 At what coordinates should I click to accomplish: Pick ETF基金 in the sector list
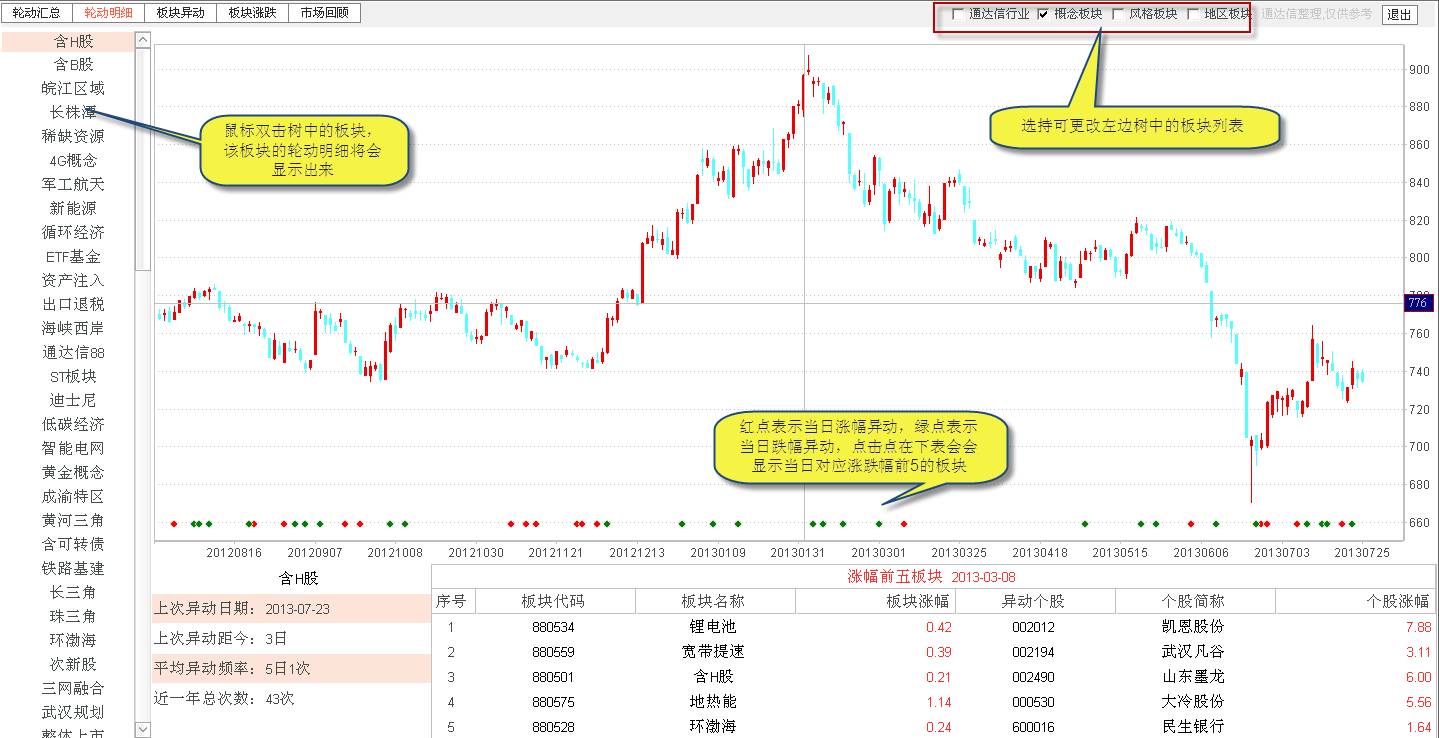tap(73, 256)
